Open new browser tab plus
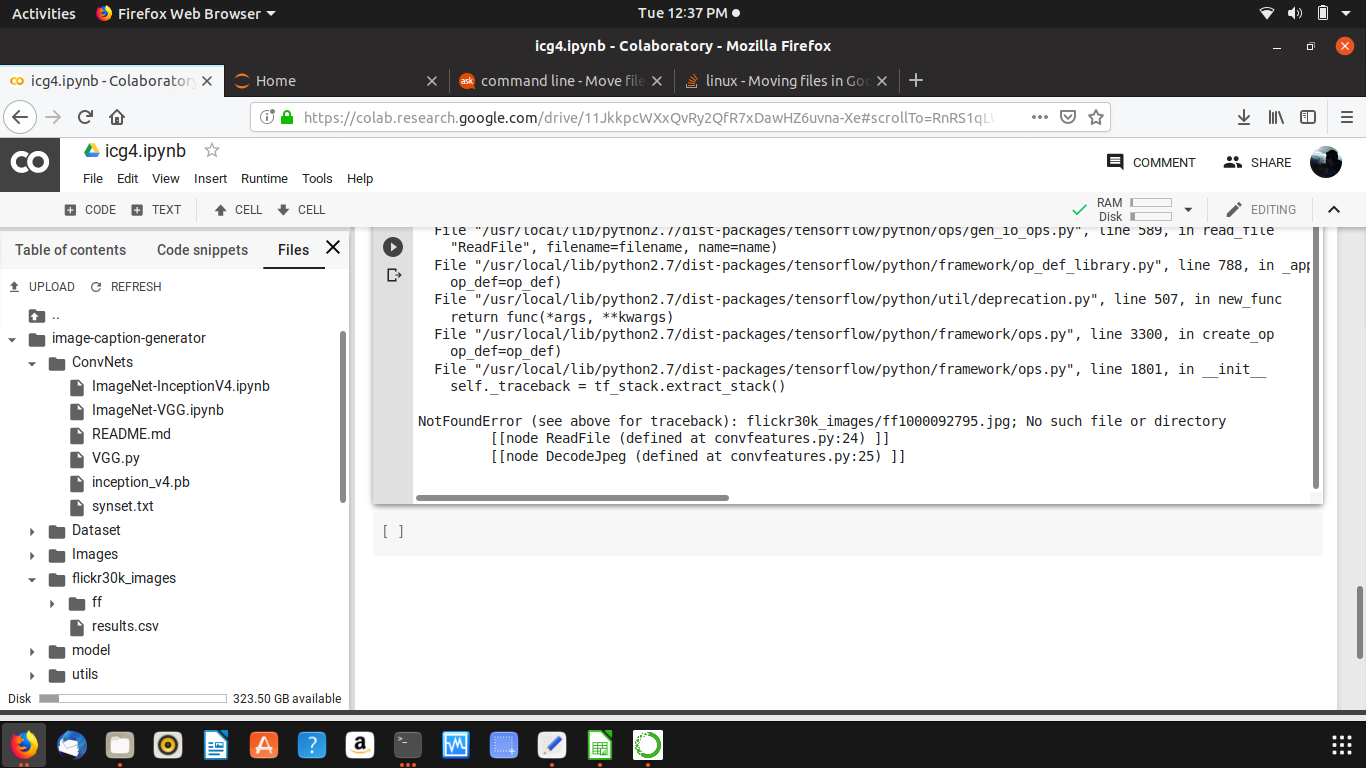 coord(915,80)
